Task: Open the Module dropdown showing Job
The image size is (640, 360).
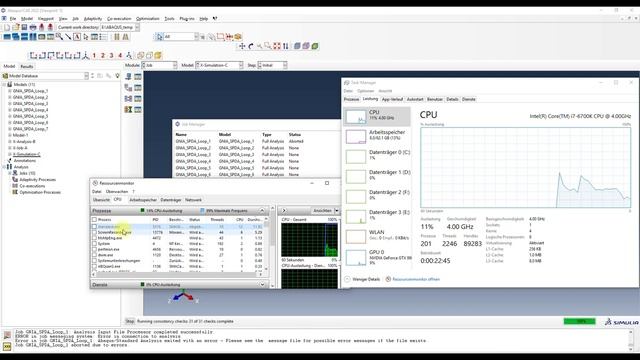Action: click(x=159, y=65)
